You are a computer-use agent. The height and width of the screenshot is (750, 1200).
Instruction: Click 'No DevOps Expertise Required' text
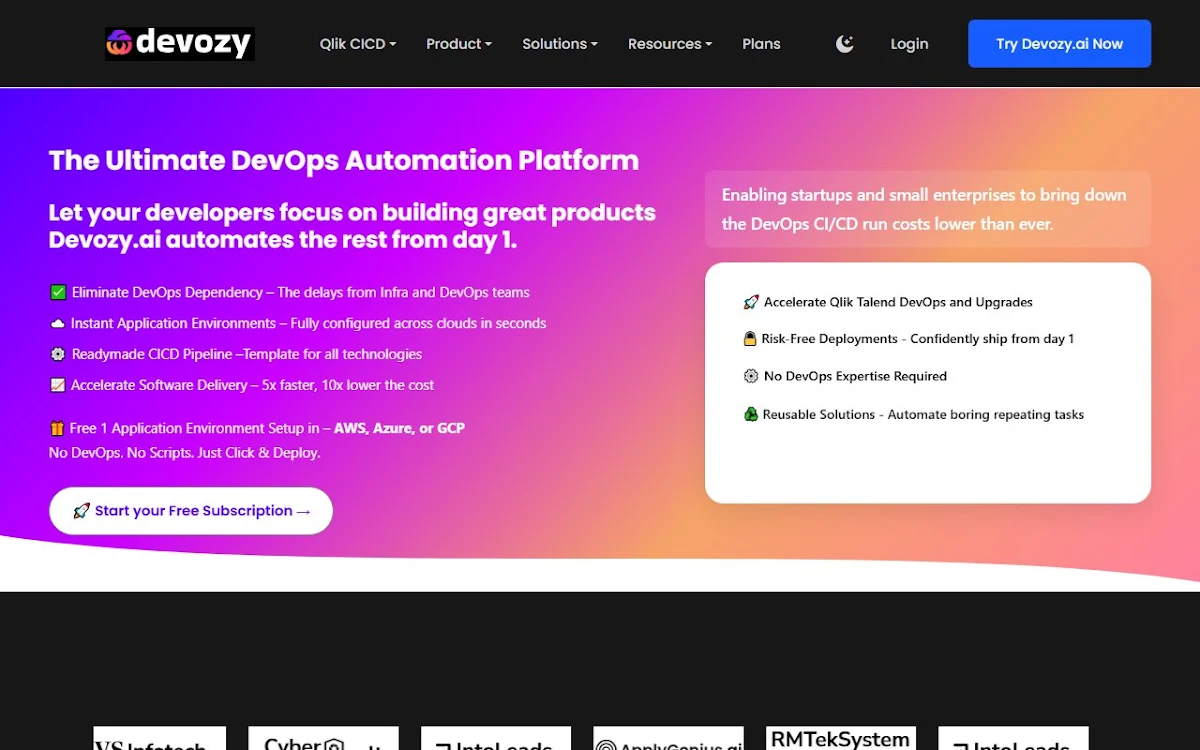855,377
